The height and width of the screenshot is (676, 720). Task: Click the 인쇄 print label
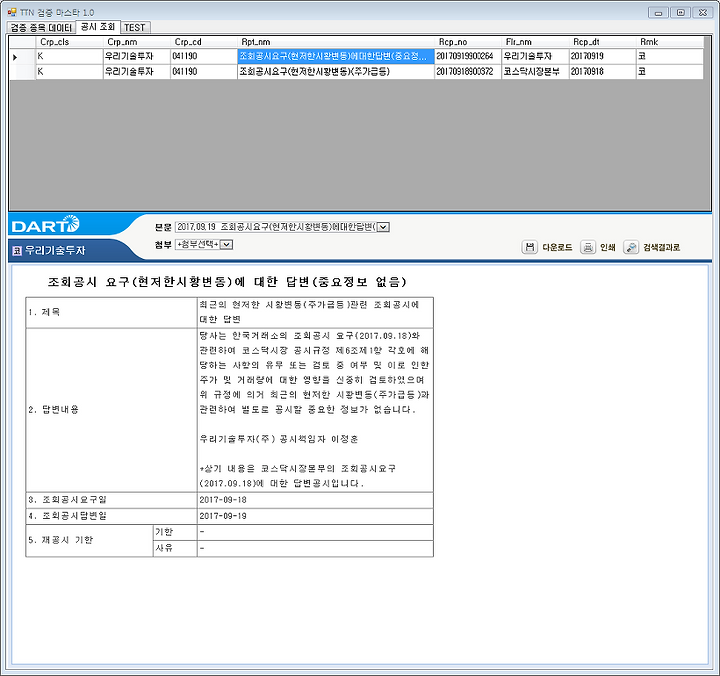[608, 248]
